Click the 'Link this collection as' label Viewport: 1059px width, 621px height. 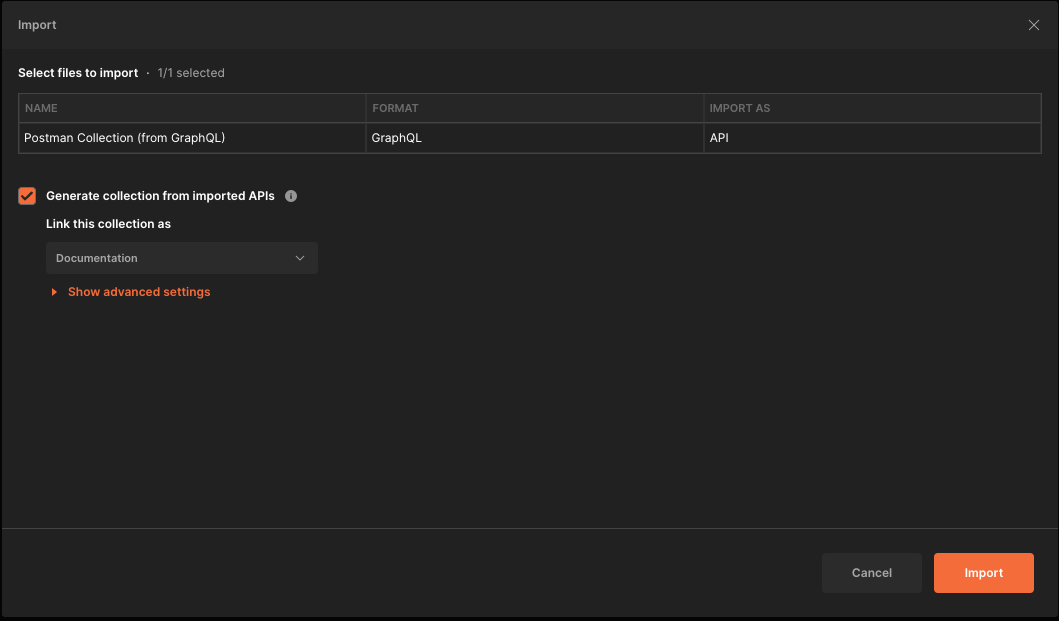pos(108,224)
